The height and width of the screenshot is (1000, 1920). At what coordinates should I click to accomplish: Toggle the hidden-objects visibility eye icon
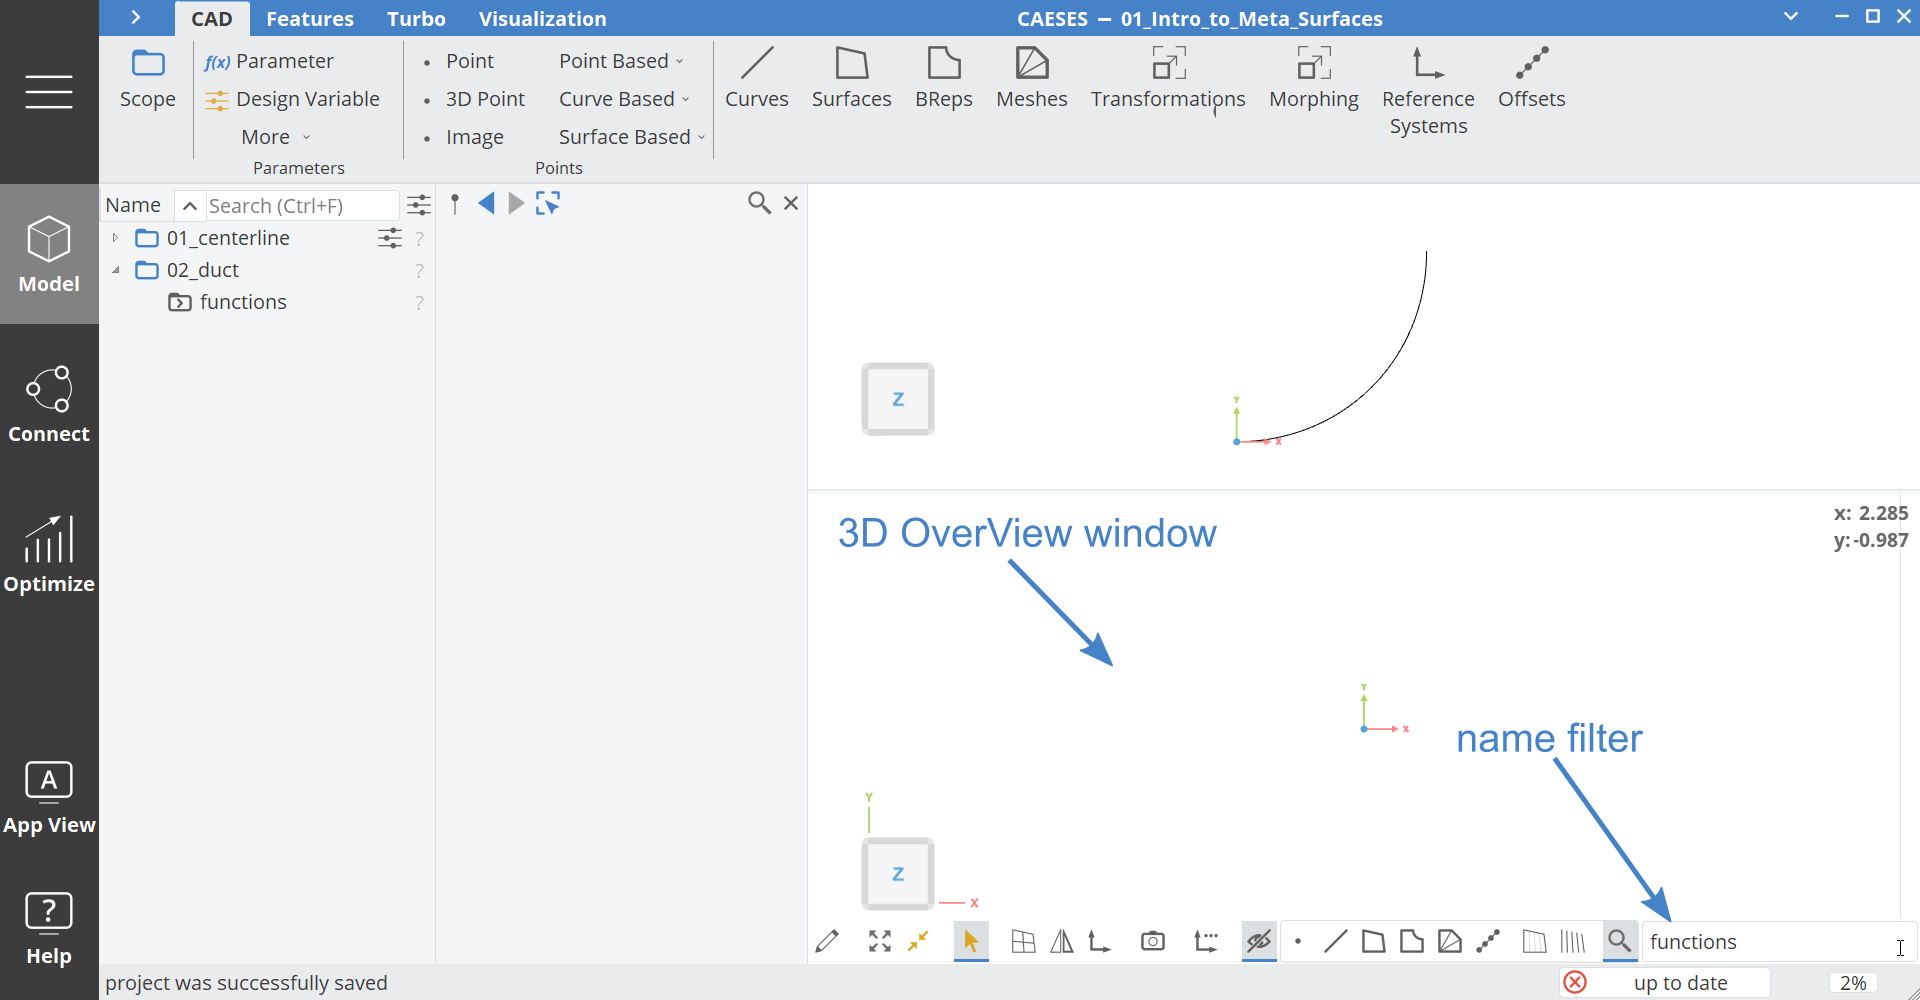(1258, 941)
